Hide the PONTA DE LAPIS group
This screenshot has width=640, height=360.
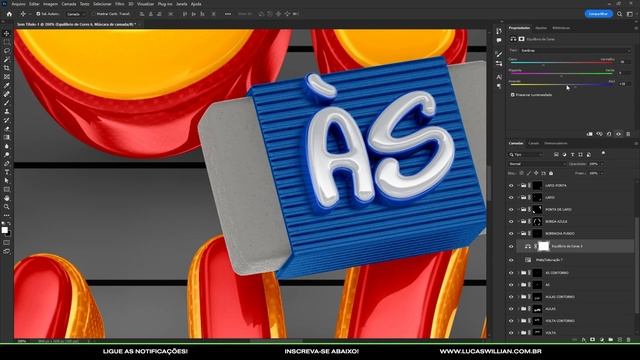click(511, 209)
